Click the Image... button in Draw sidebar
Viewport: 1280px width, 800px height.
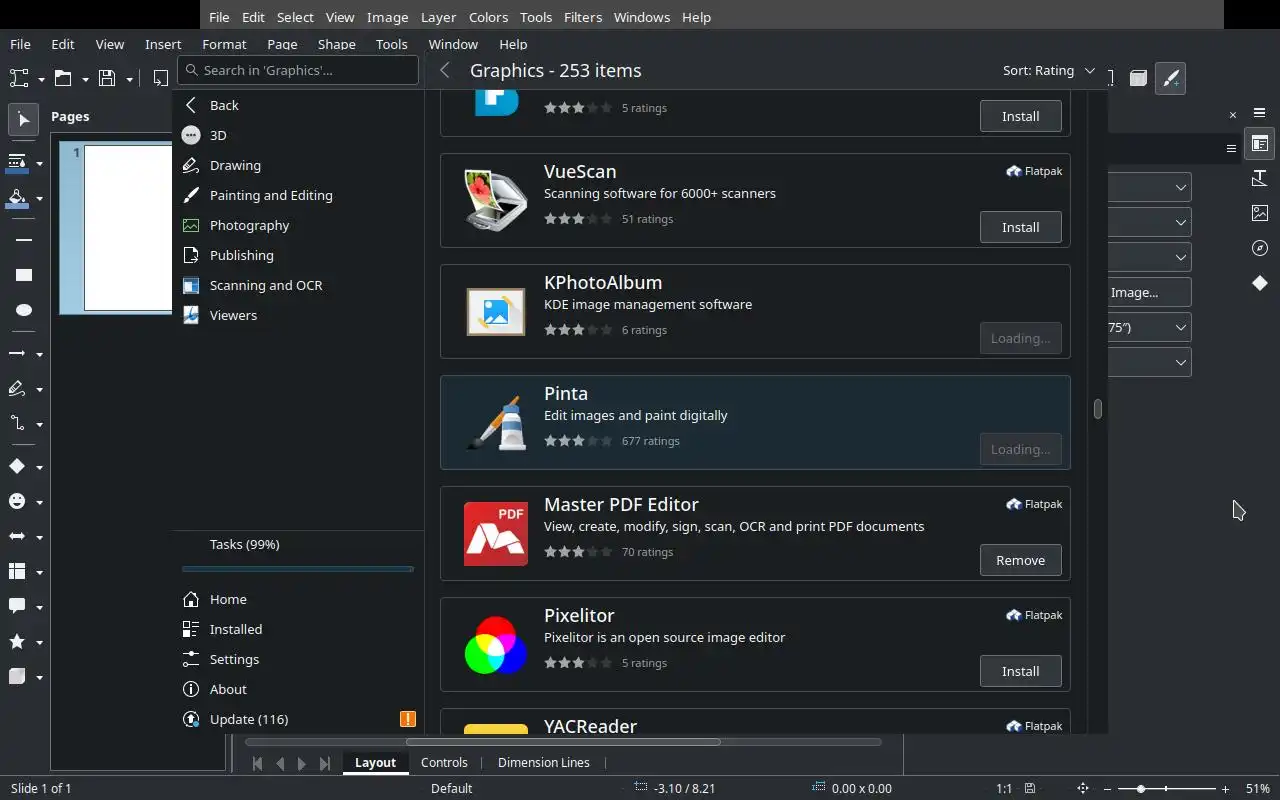[x=1150, y=292]
